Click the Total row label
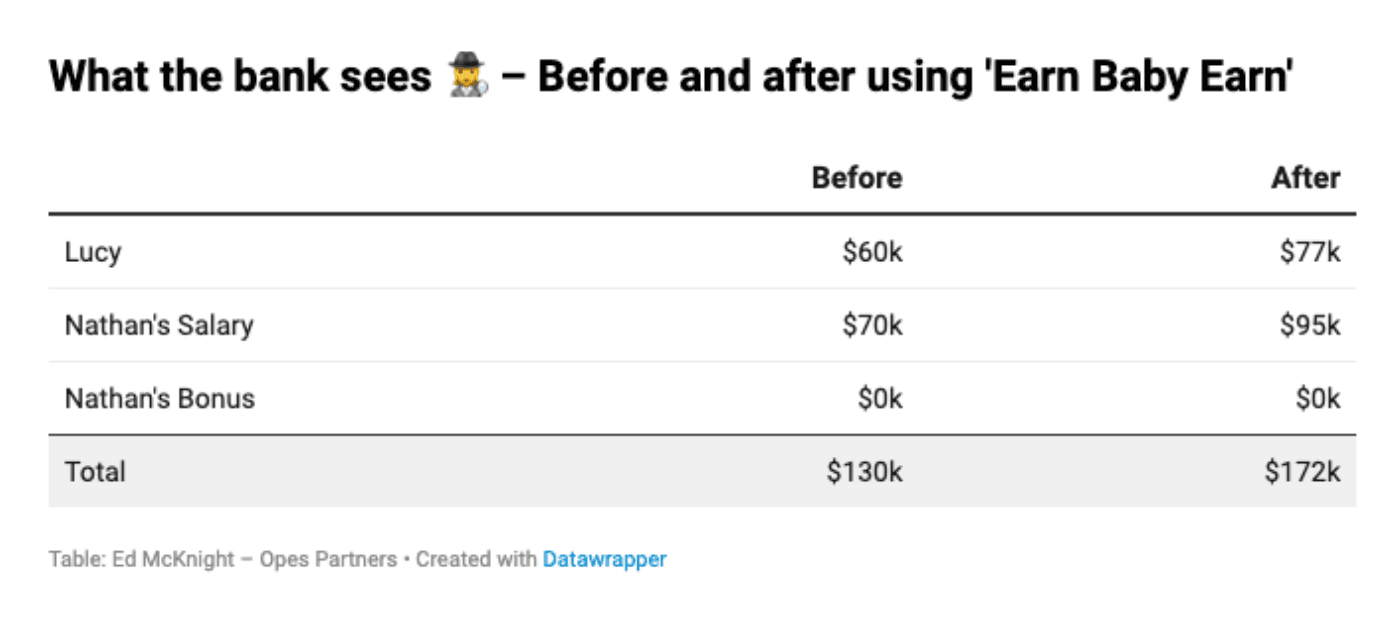Viewport: 1400px width, 630px height. click(95, 471)
